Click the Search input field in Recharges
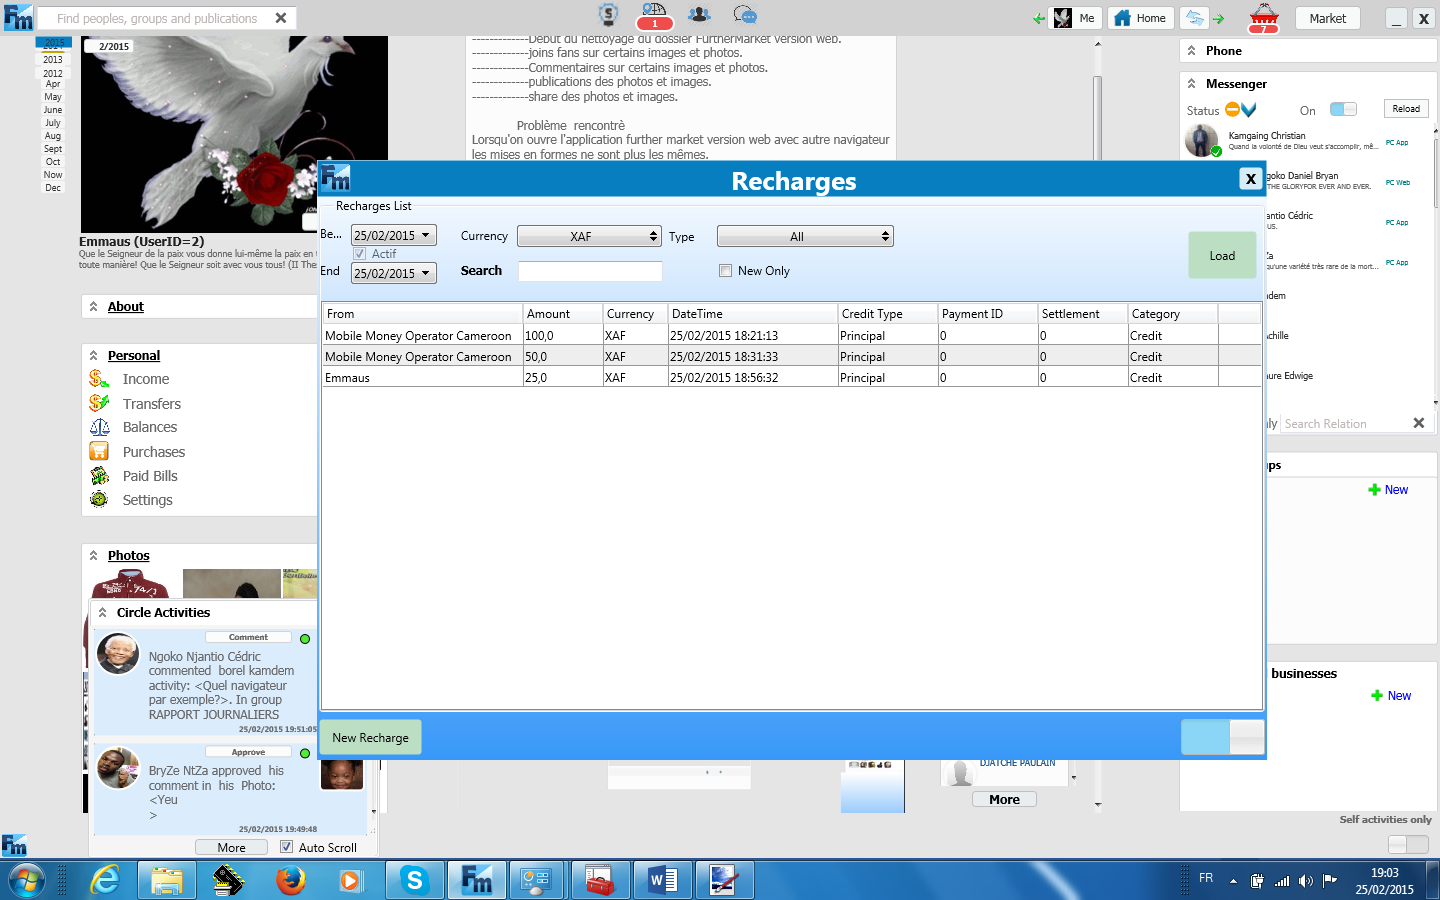1440x900 pixels. [590, 271]
